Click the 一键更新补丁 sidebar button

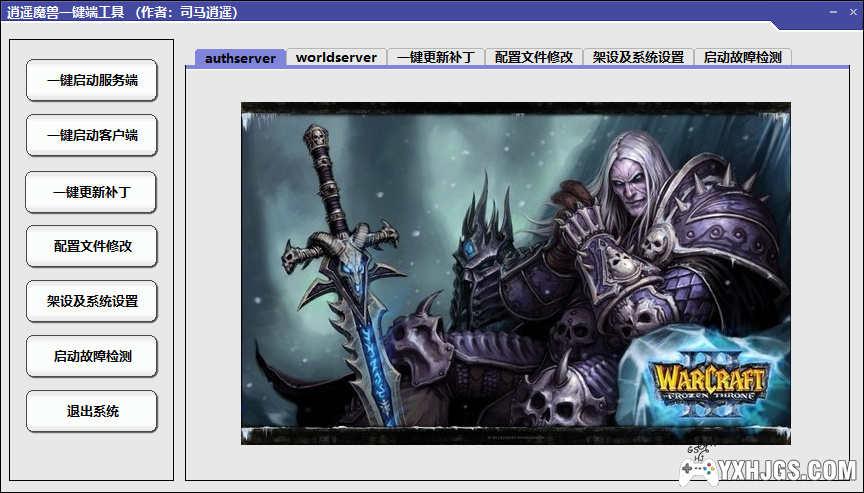point(92,192)
